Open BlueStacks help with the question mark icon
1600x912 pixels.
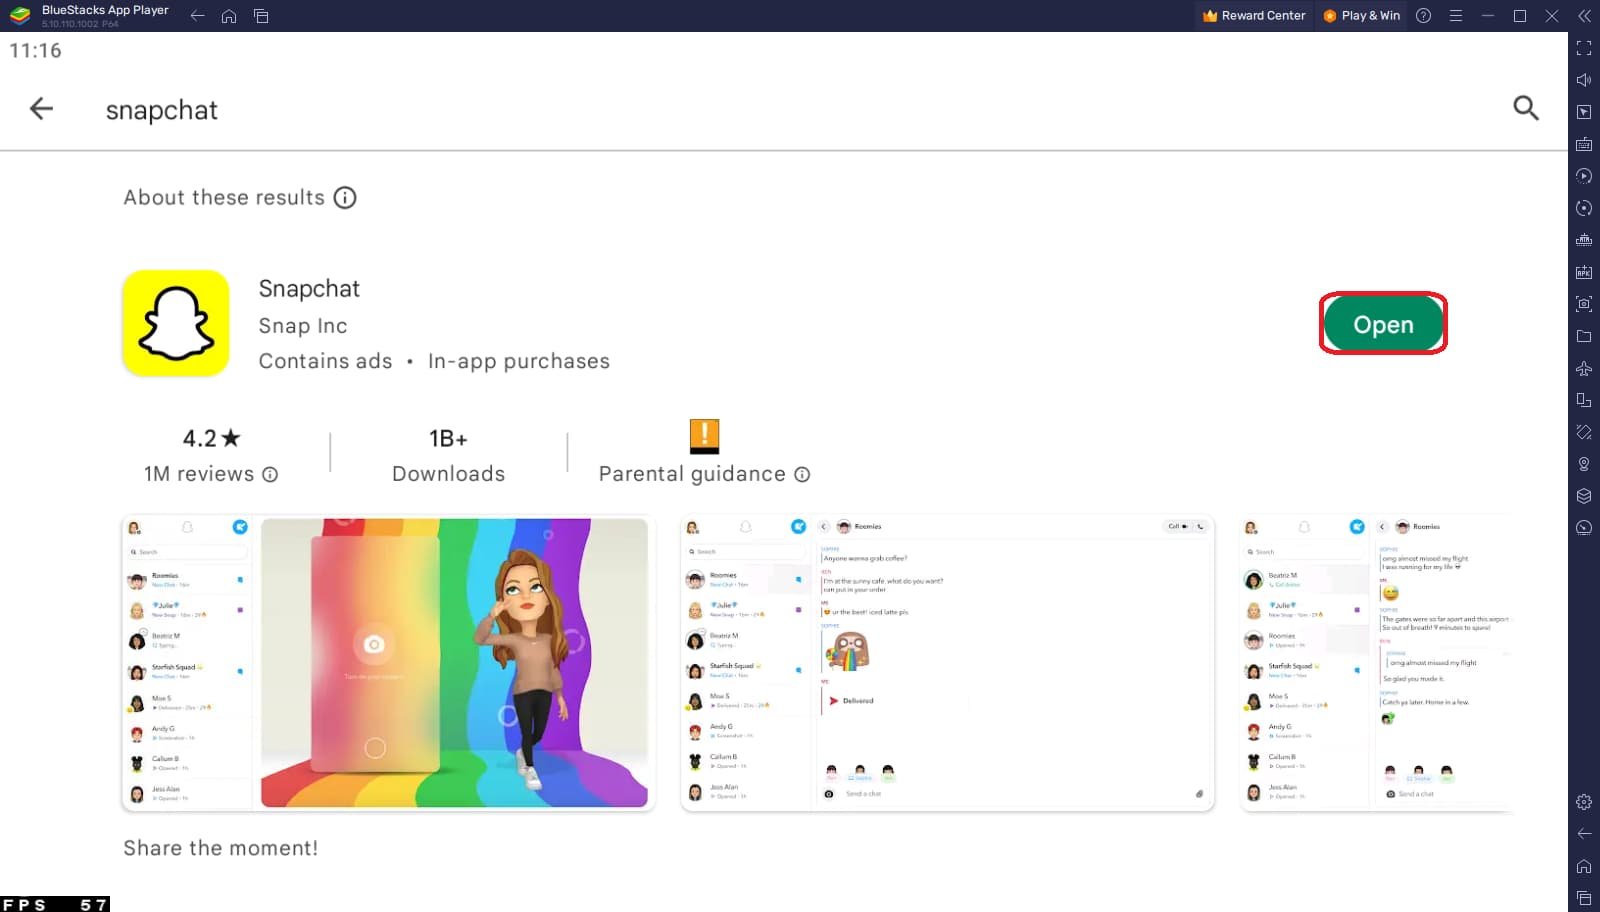[x=1423, y=15]
